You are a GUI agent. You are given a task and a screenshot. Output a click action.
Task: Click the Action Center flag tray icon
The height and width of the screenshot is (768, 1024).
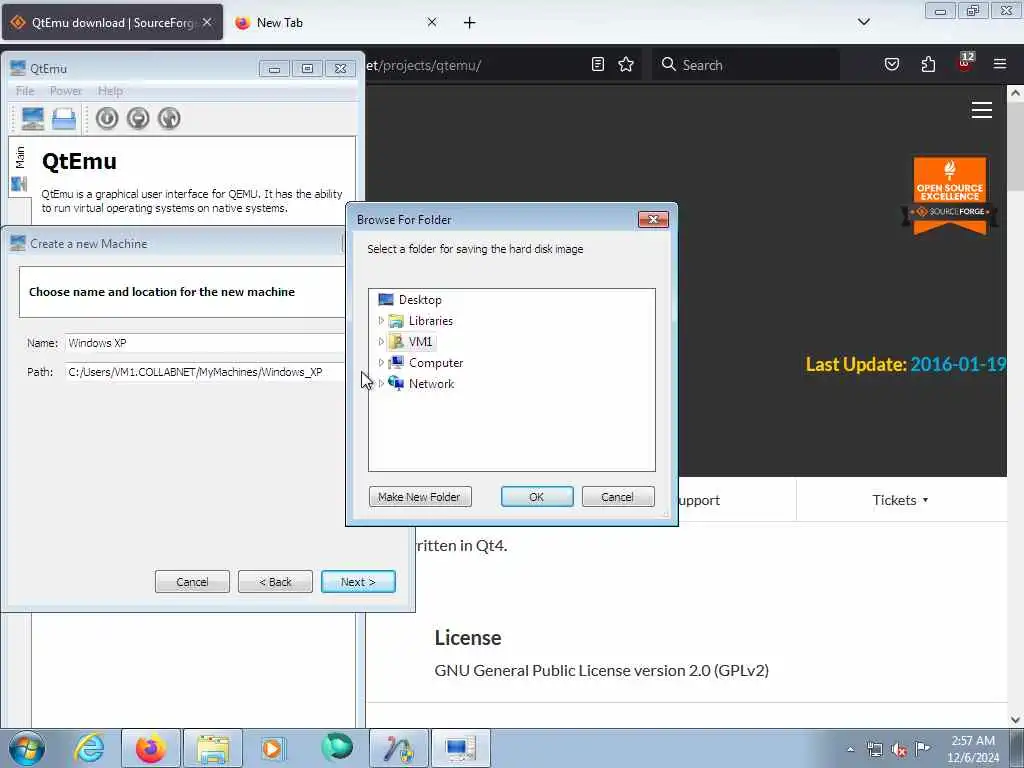coord(922,748)
